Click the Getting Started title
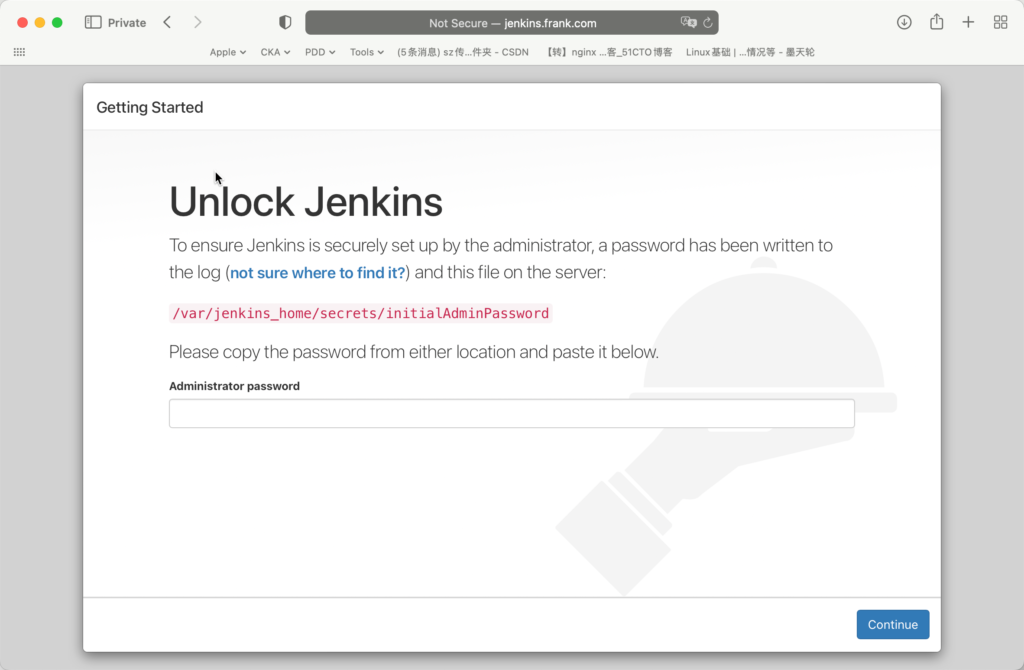 tap(150, 107)
